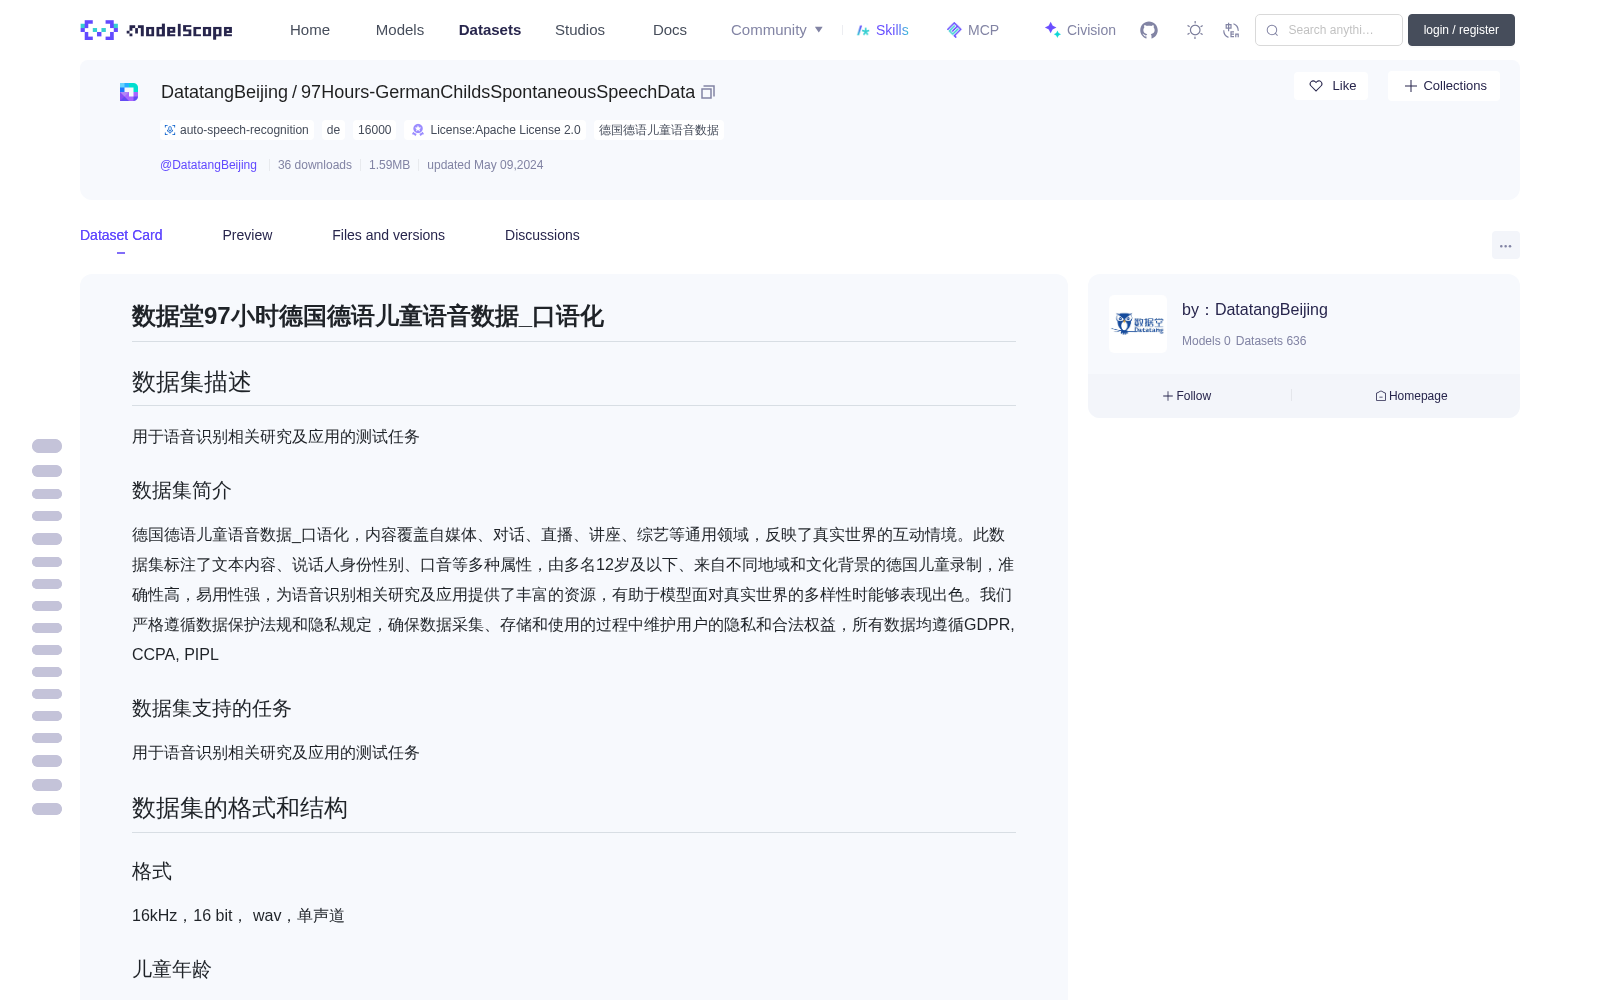Open the Studios navigation item
This screenshot has height=1000, width=1600.
click(x=580, y=30)
